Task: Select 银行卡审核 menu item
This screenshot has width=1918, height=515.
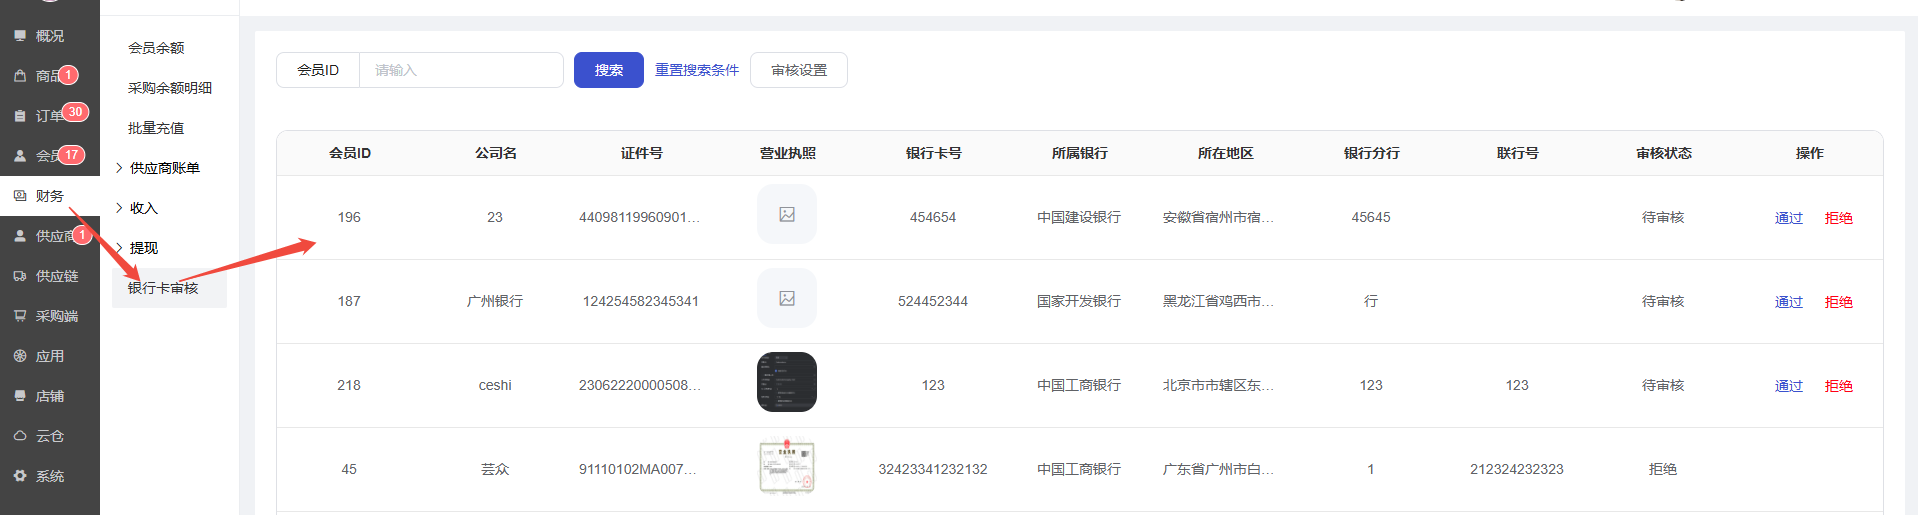Action: tap(163, 288)
